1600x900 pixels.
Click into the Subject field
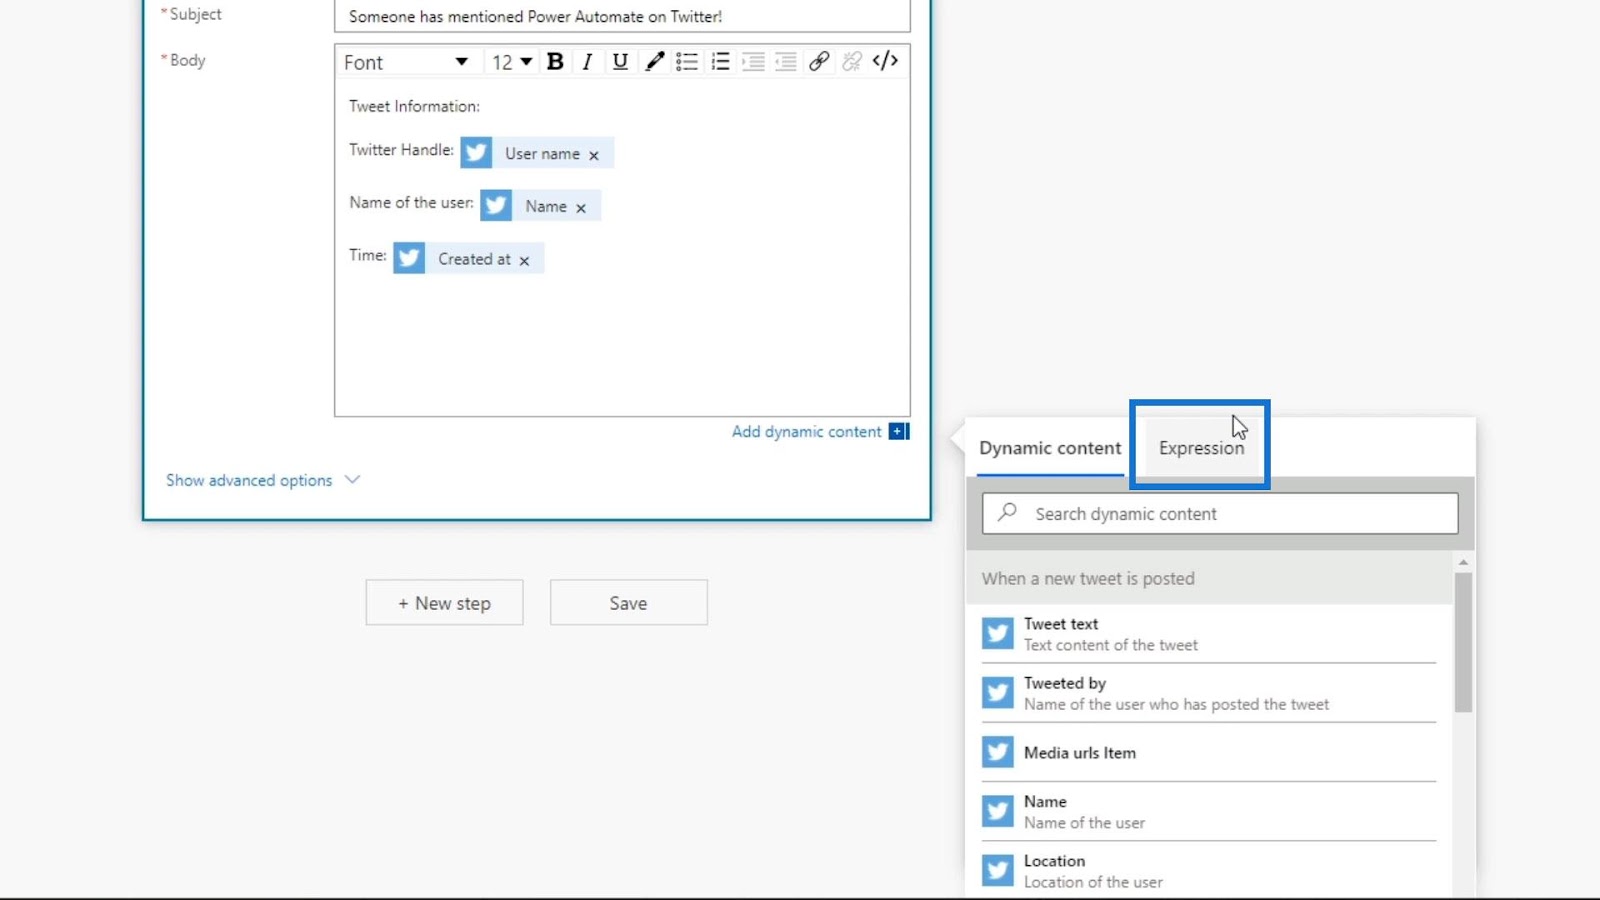pyautogui.click(x=622, y=16)
